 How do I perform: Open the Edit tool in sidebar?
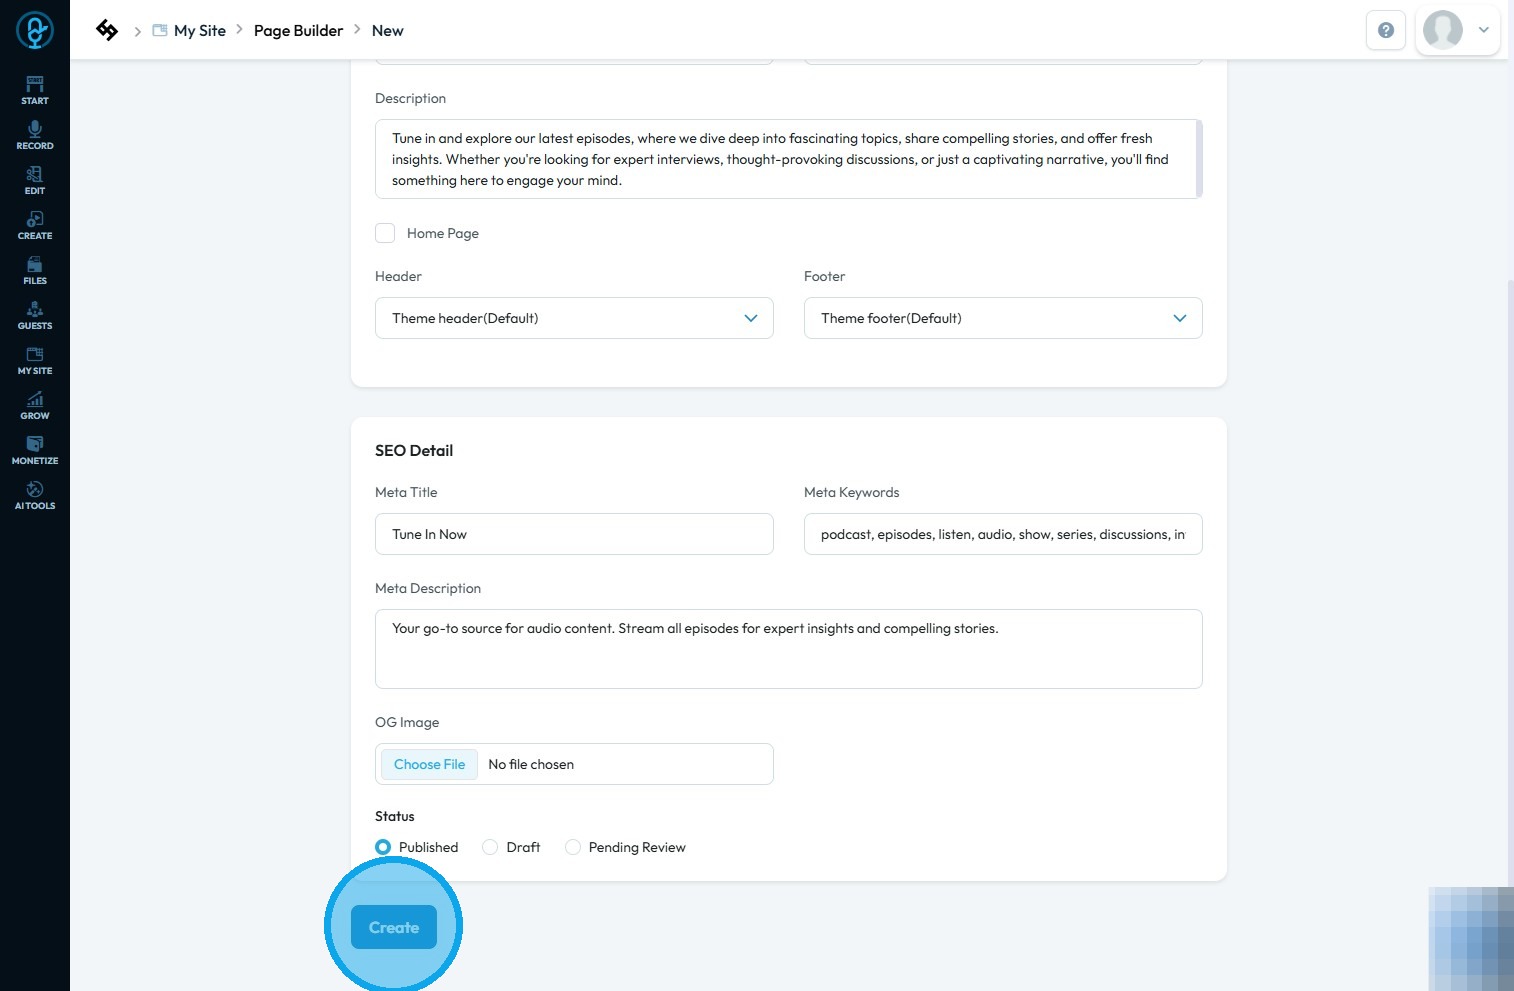click(x=35, y=180)
